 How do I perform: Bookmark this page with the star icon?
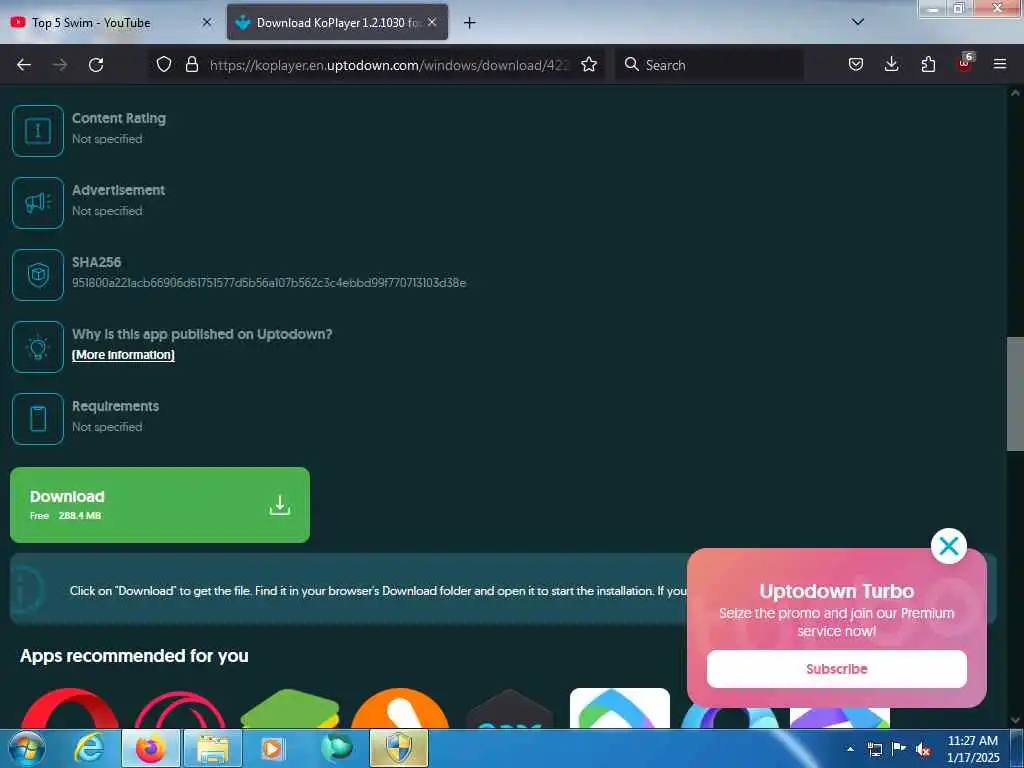589,64
